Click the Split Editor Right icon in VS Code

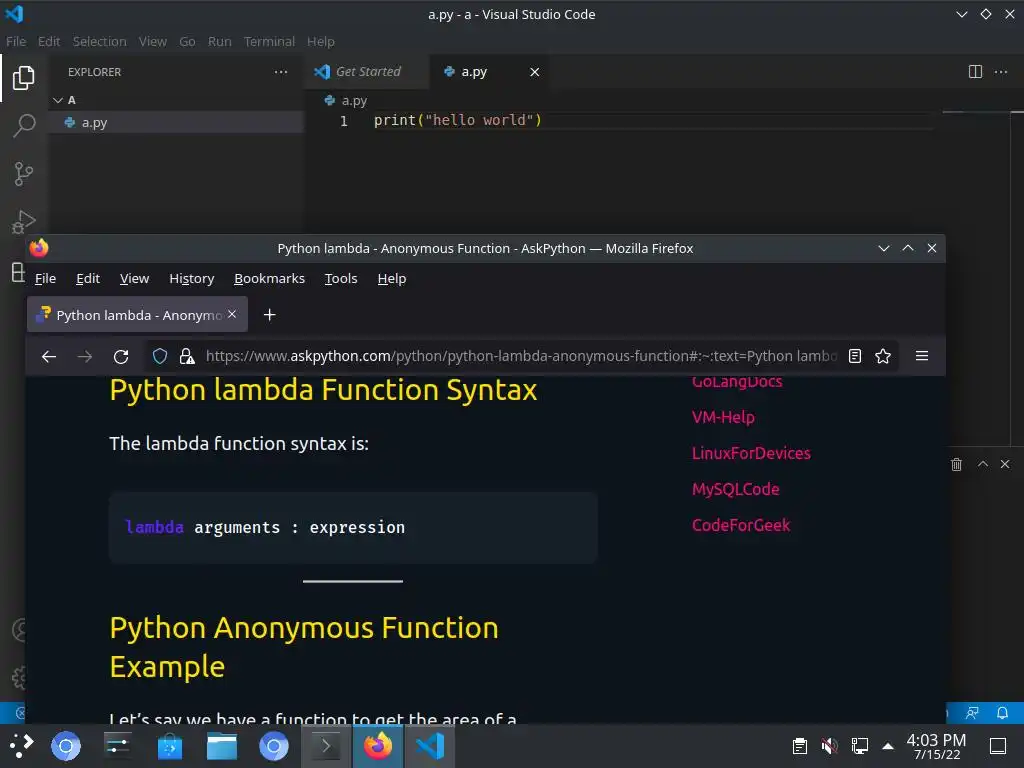[x=975, y=72]
